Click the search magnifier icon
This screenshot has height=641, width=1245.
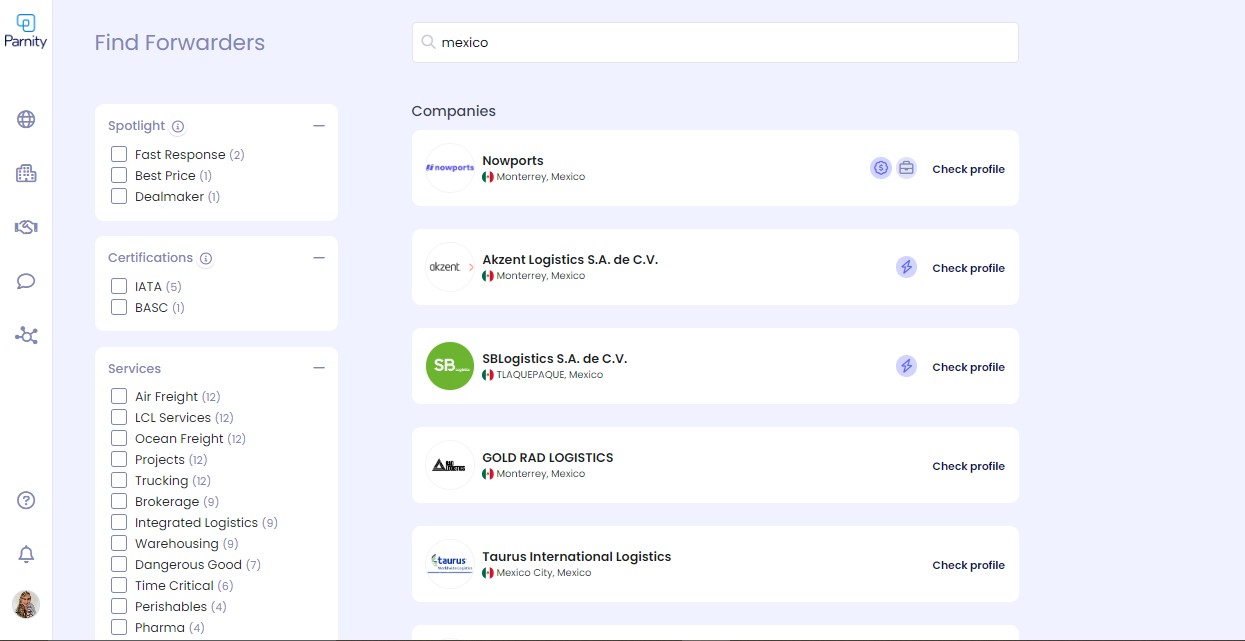coord(428,42)
